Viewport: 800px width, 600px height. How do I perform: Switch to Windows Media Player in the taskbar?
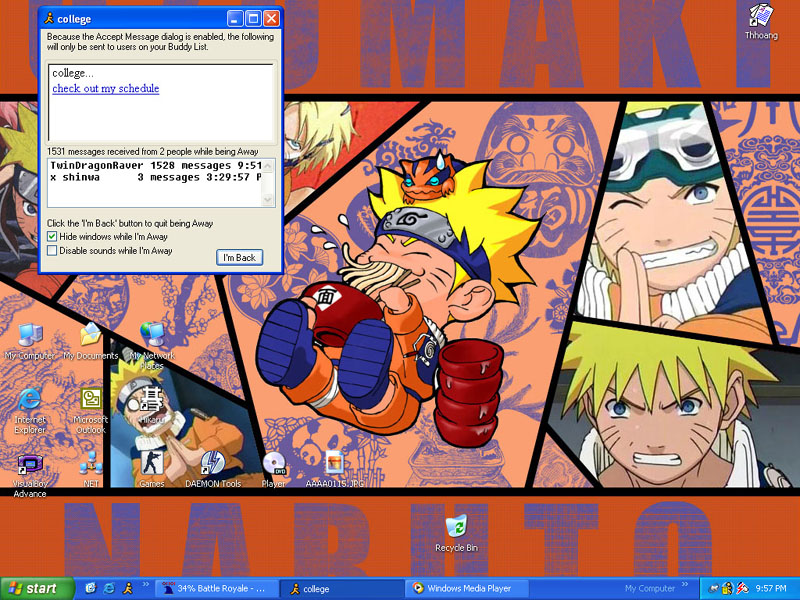[x=467, y=589]
